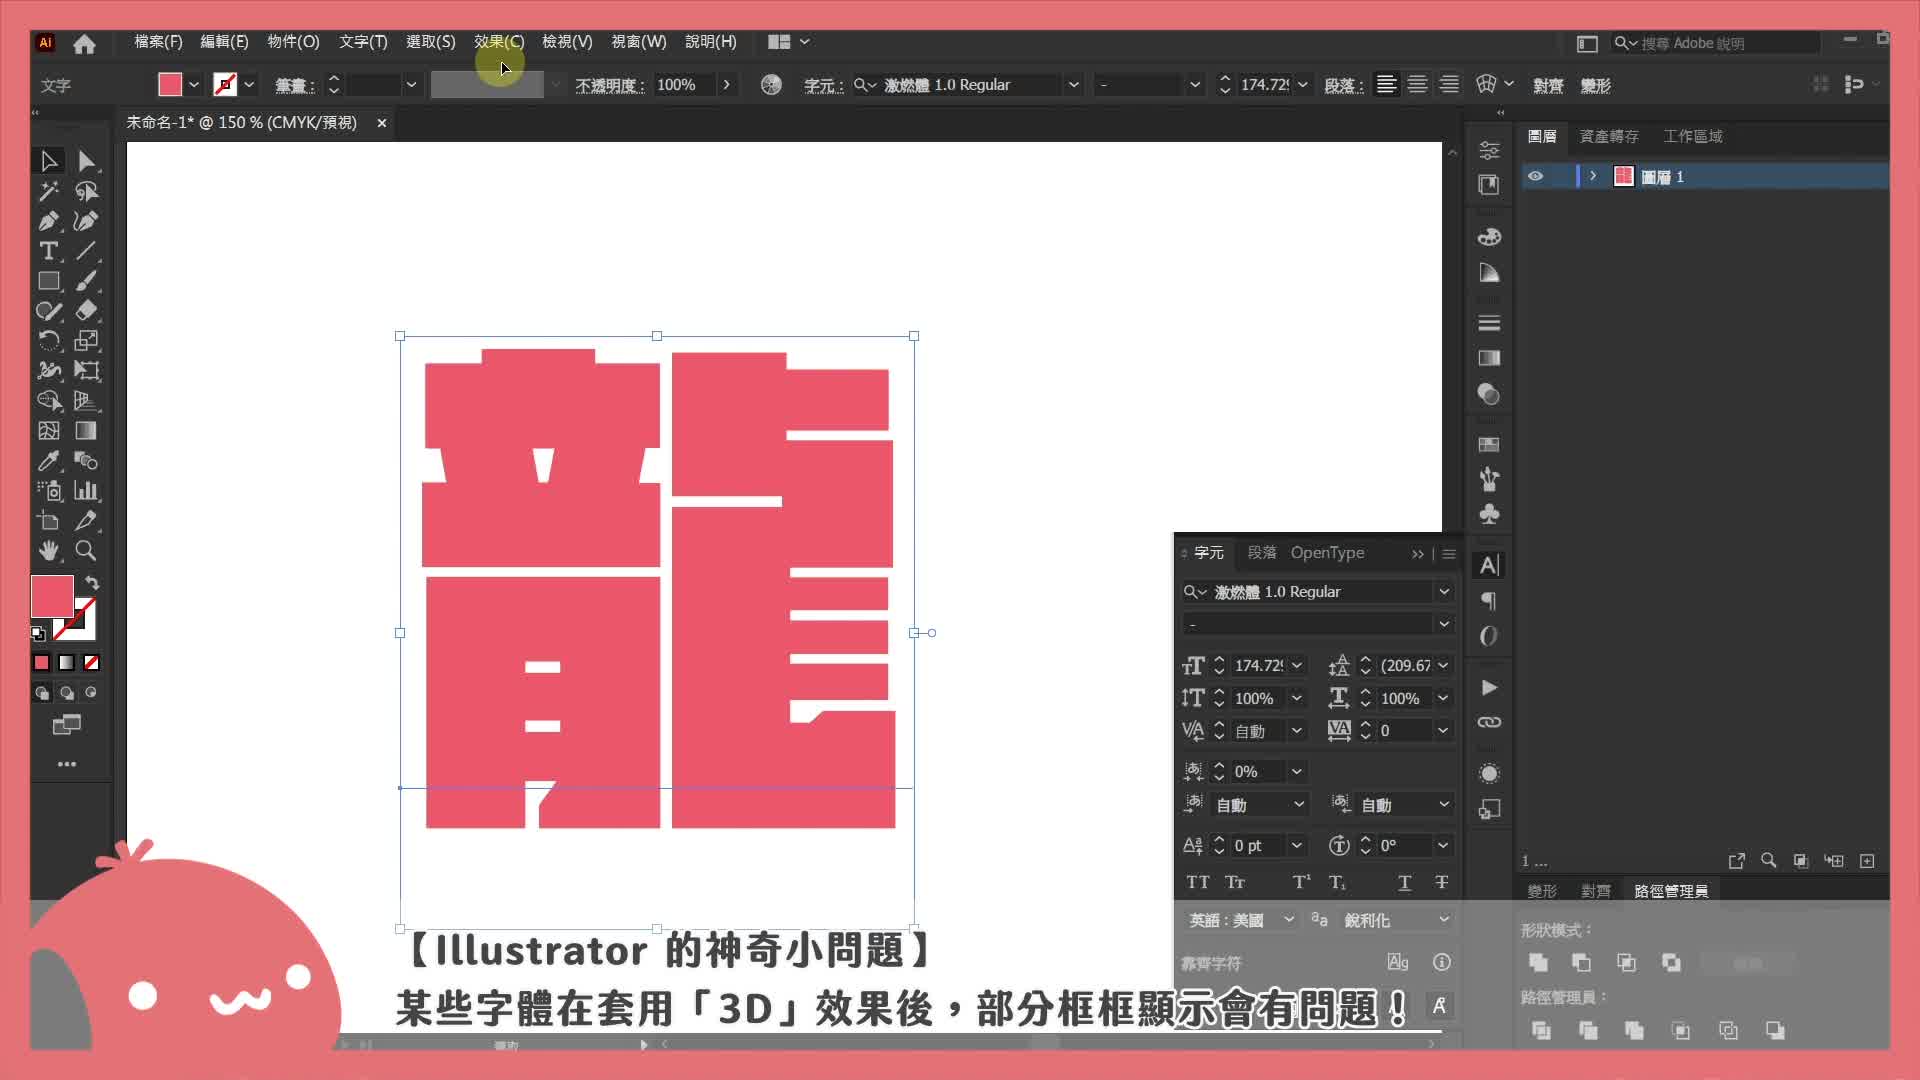Viewport: 1920px width, 1080px height.
Task: Open the 編輯(E) menu
Action: click(224, 42)
